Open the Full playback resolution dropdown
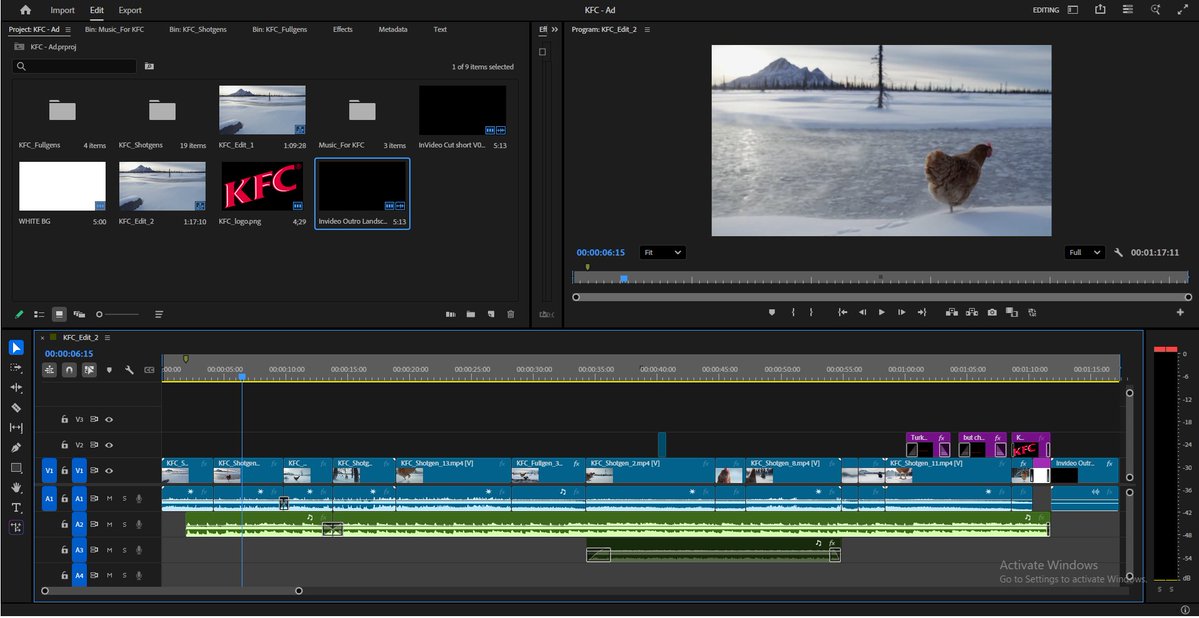Viewport: 1199px width, 618px height. tap(1084, 252)
